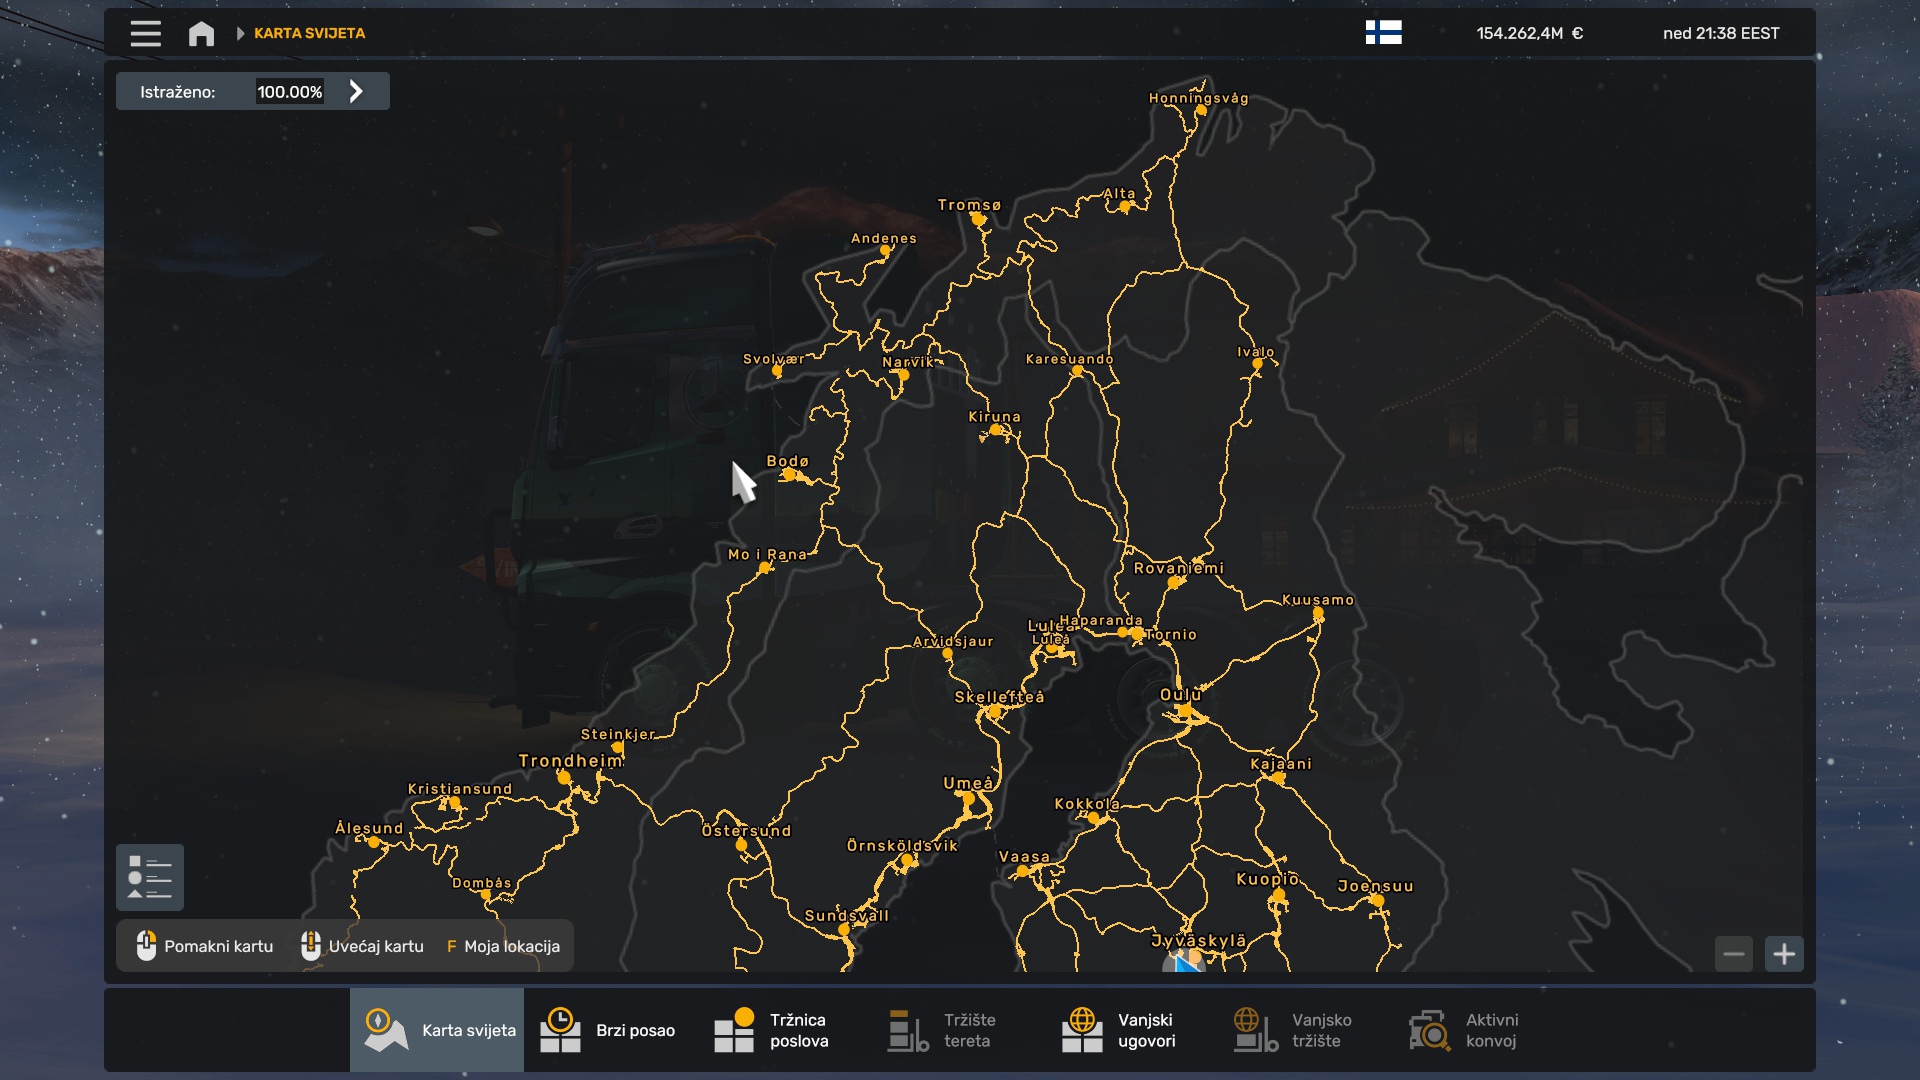Zoom in with the plus button
Viewport: 1920px width, 1080px height.
pyautogui.click(x=1784, y=954)
